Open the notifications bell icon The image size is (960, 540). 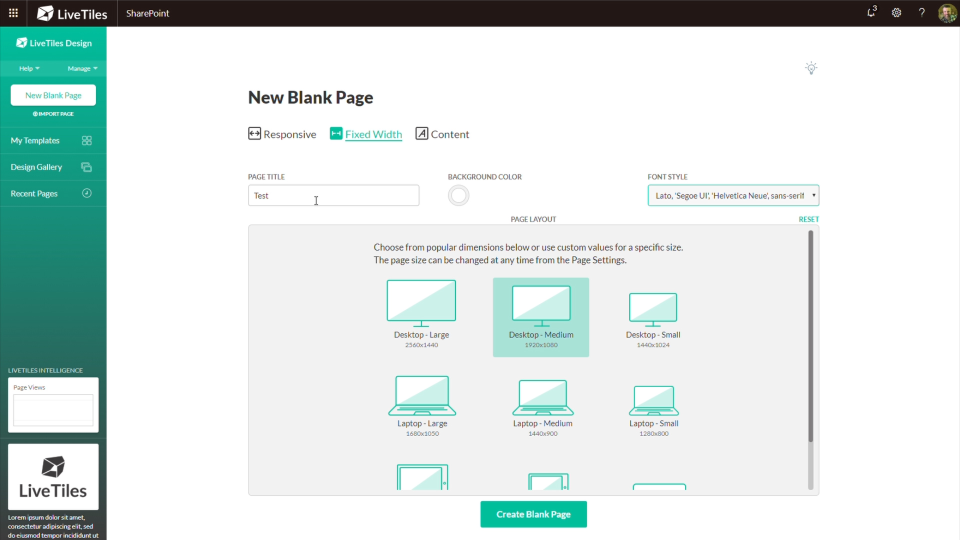click(872, 12)
